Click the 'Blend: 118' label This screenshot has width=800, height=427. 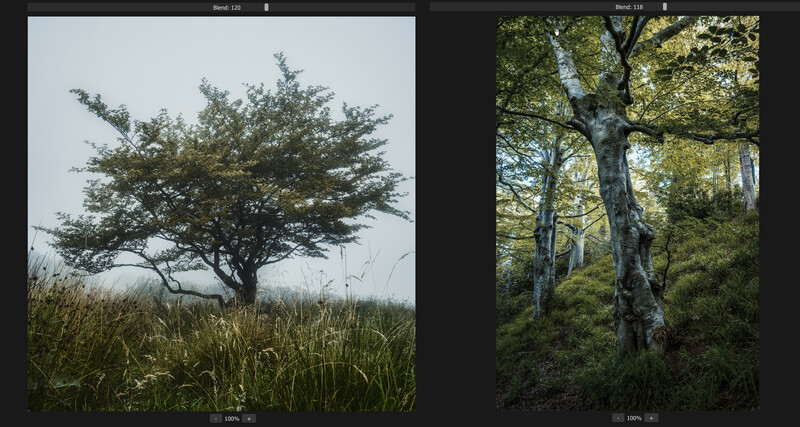coord(629,8)
